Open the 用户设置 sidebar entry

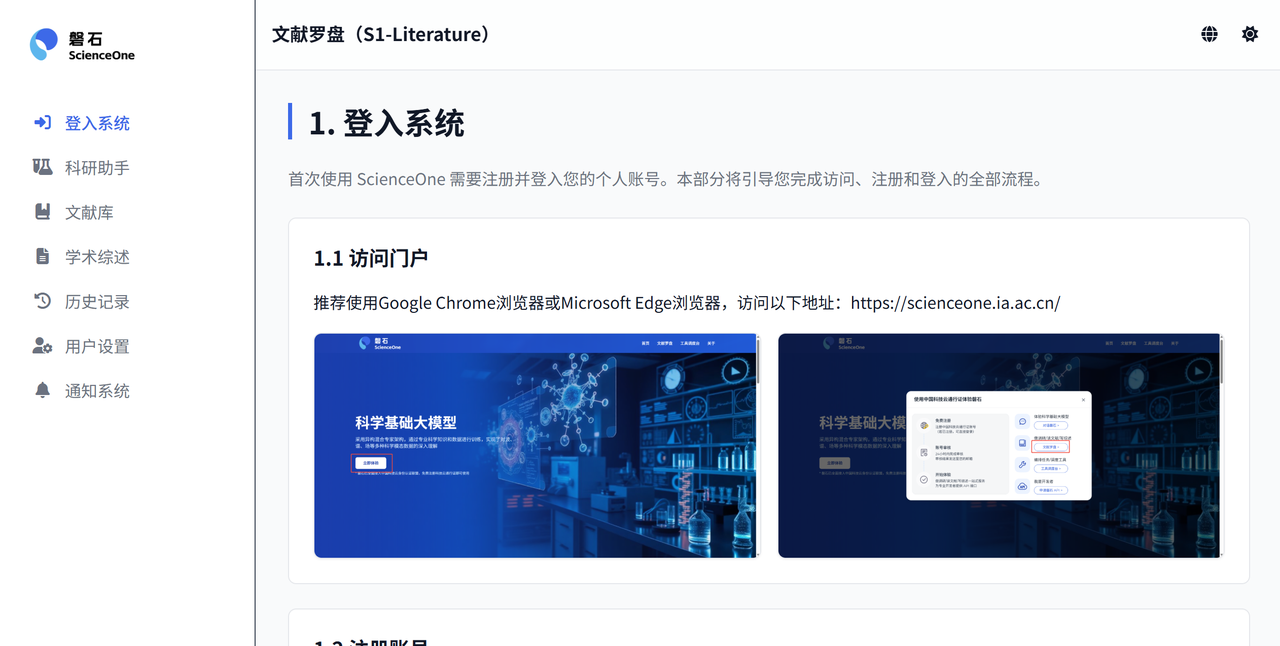95,346
